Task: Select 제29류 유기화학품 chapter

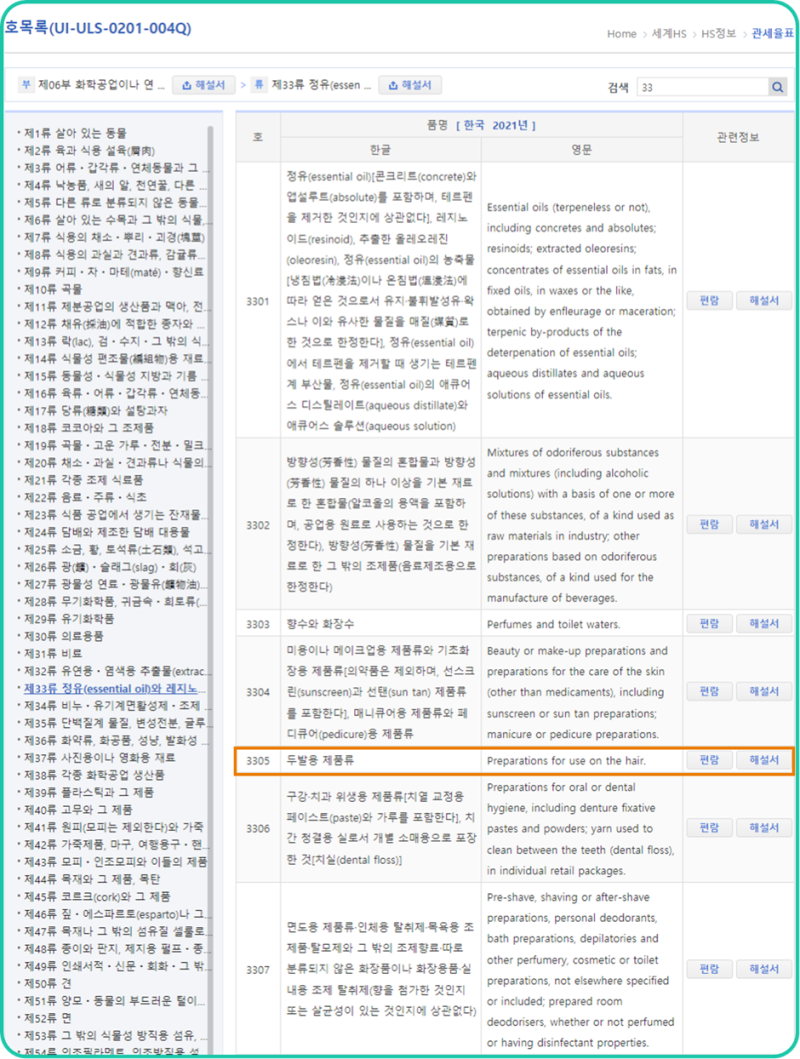Action: pyautogui.click(x=69, y=619)
